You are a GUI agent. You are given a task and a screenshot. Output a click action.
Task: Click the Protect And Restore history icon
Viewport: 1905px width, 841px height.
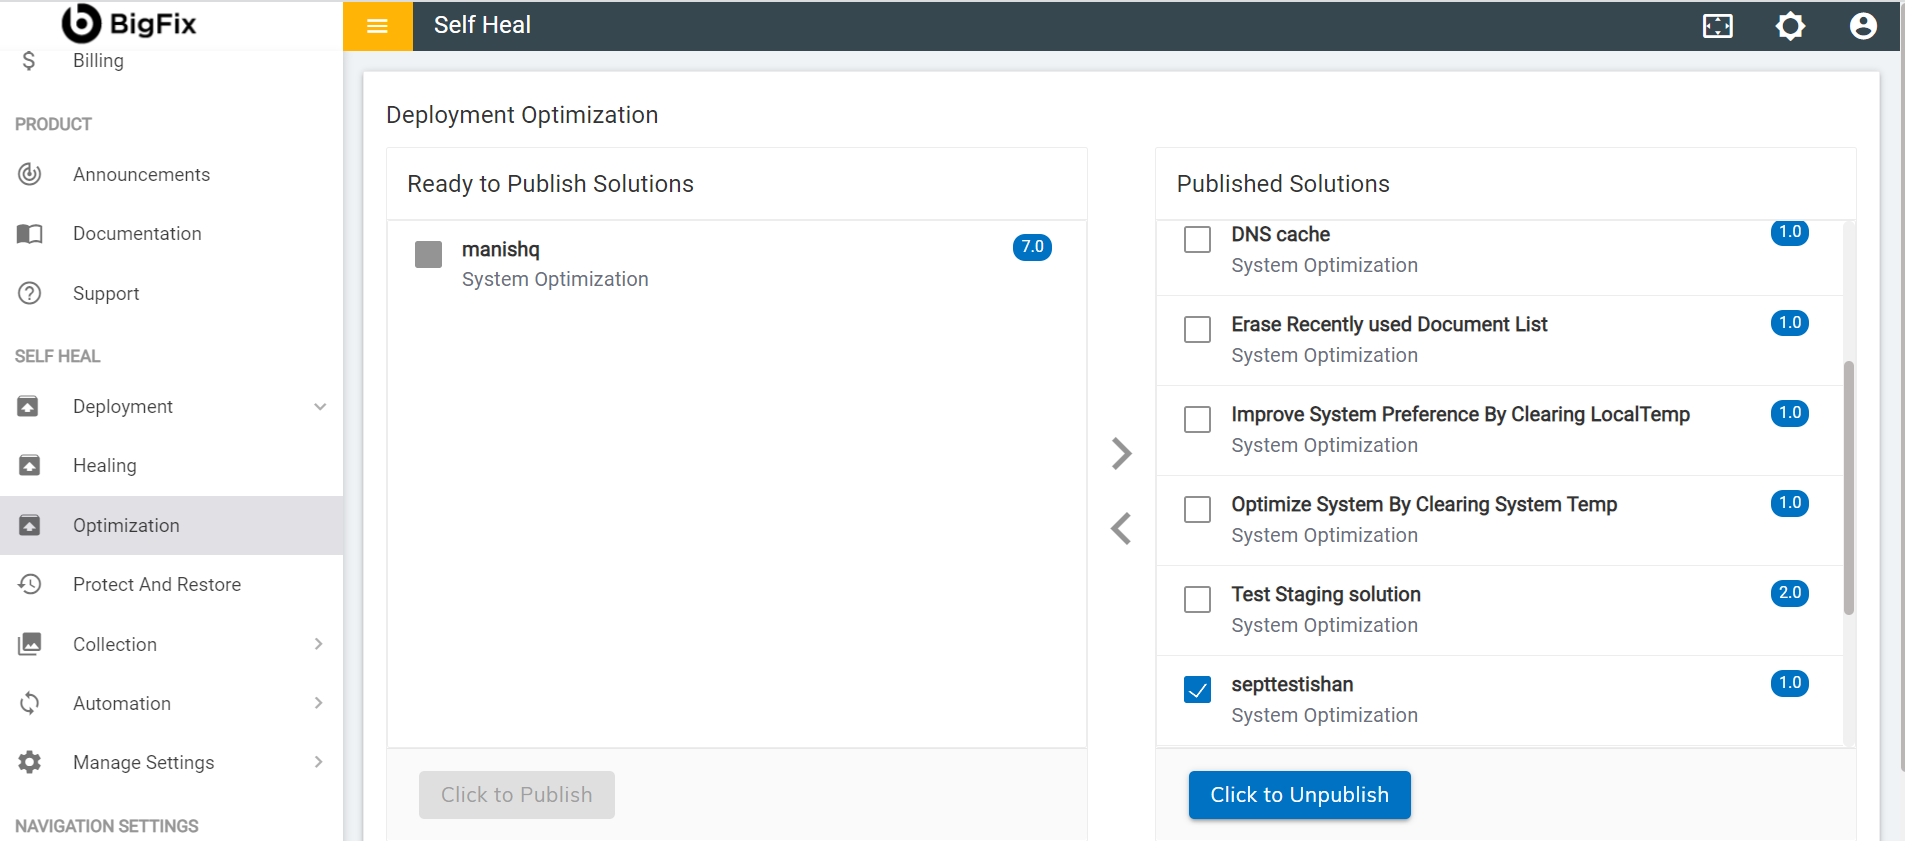coord(30,584)
